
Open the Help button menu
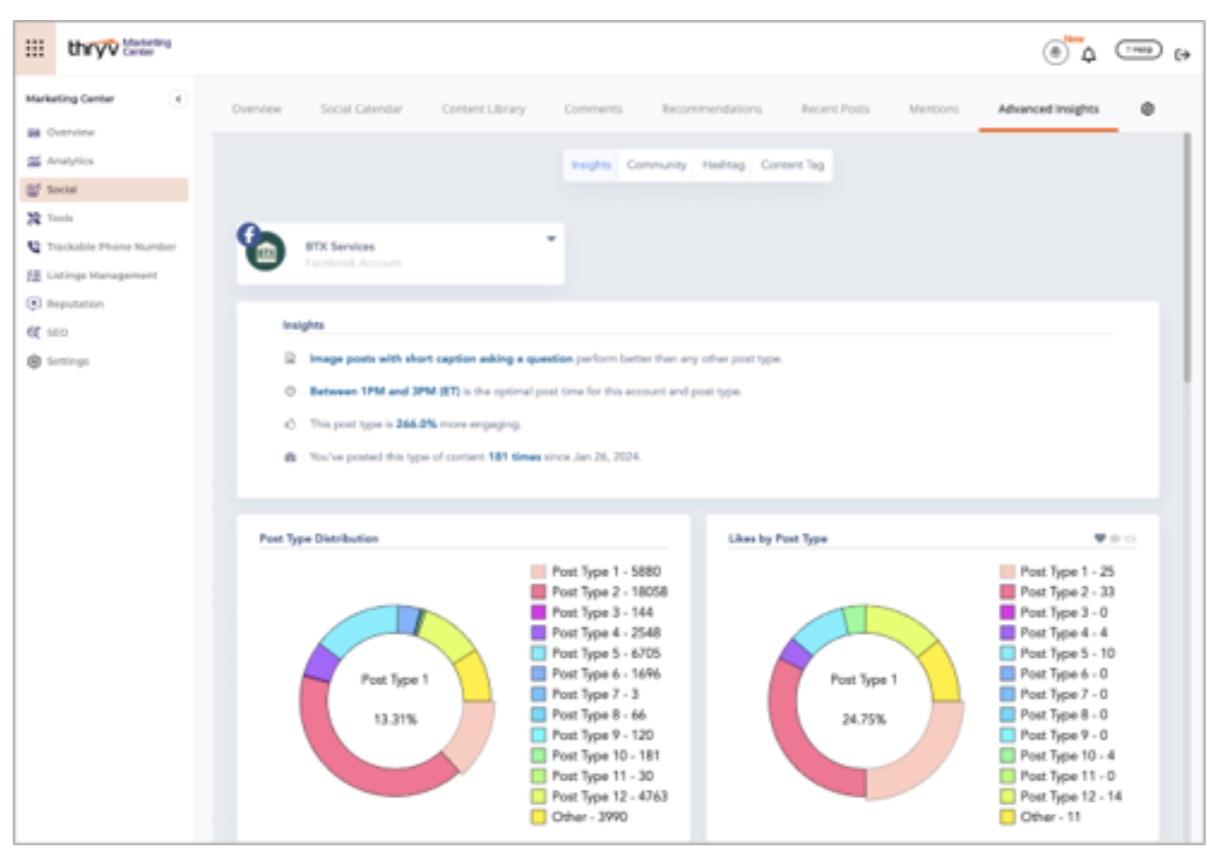[x=1139, y=49]
